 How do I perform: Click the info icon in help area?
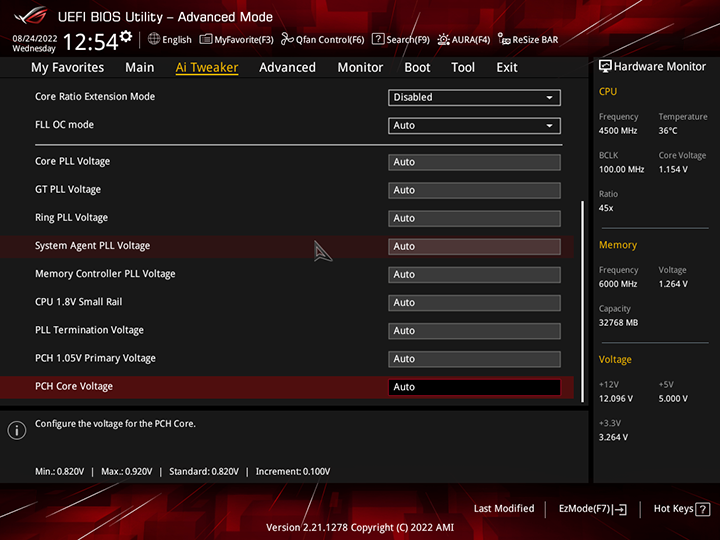coord(16,430)
